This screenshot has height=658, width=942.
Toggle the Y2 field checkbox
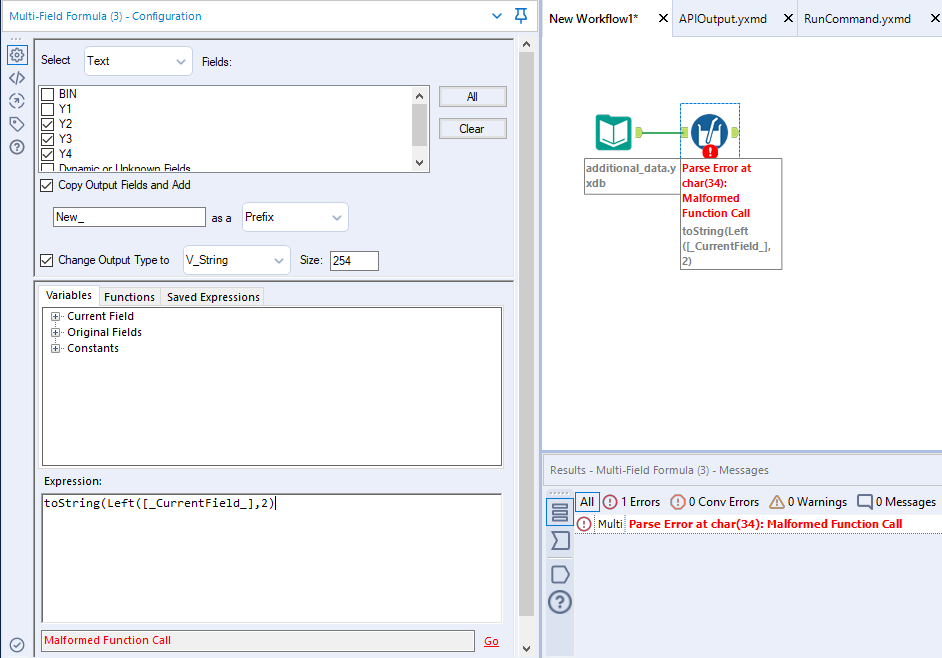coord(46,125)
